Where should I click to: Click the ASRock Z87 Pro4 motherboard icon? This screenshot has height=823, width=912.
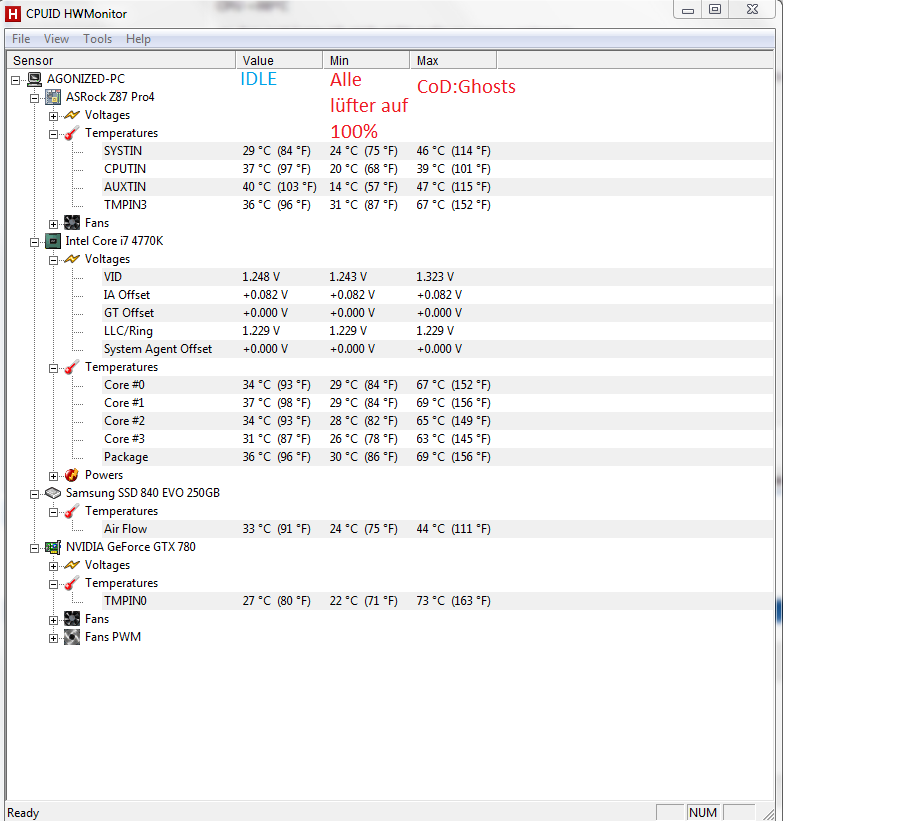53,97
